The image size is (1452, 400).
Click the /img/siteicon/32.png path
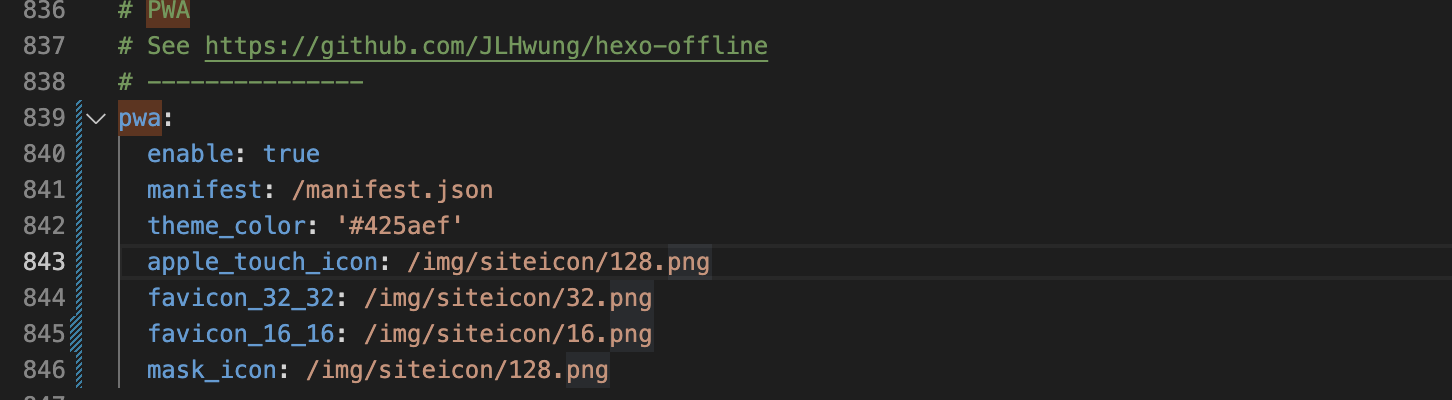(507, 298)
